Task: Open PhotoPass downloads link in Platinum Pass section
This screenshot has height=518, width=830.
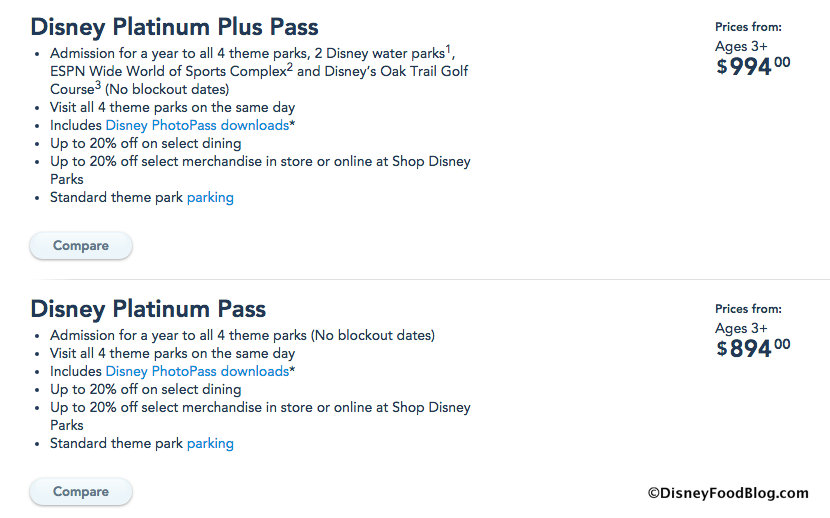Action: pos(197,371)
